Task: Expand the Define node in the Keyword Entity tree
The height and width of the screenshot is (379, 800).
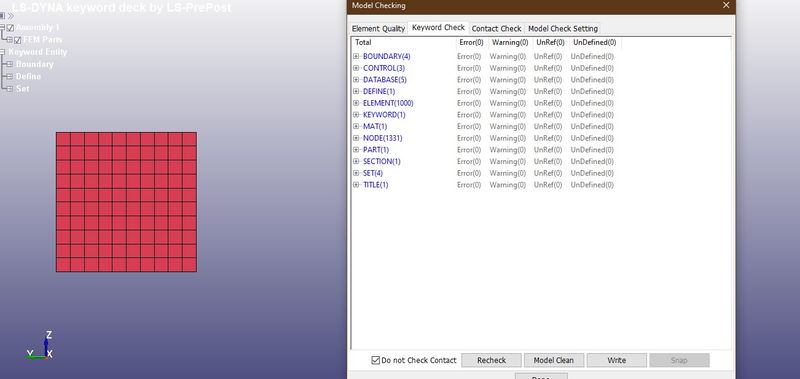Action: point(9,77)
